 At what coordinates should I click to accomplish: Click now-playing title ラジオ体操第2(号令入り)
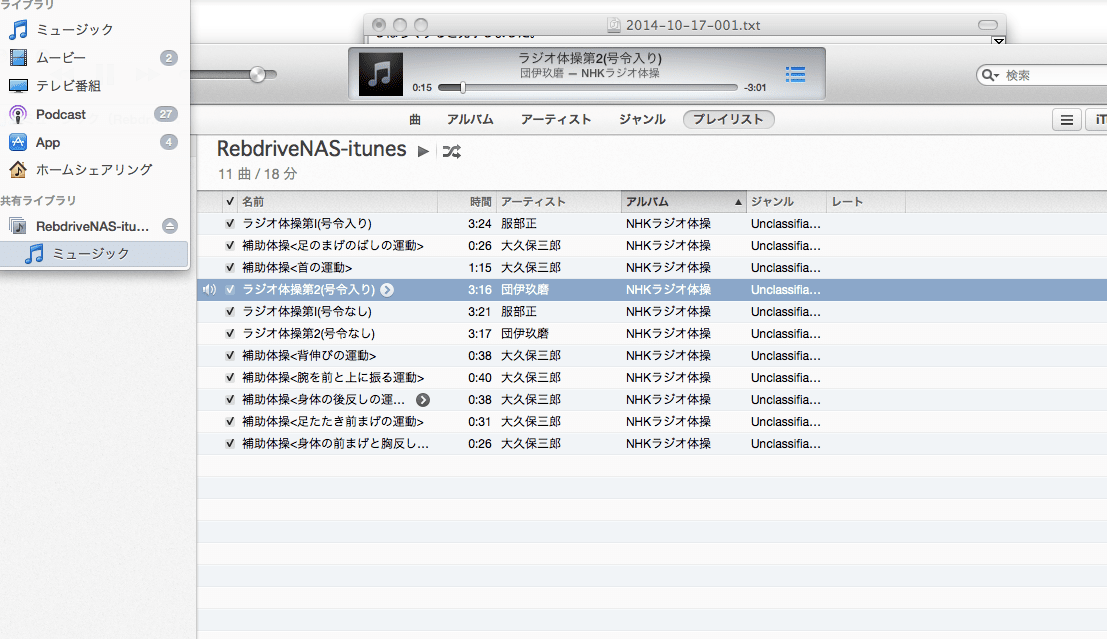590,58
